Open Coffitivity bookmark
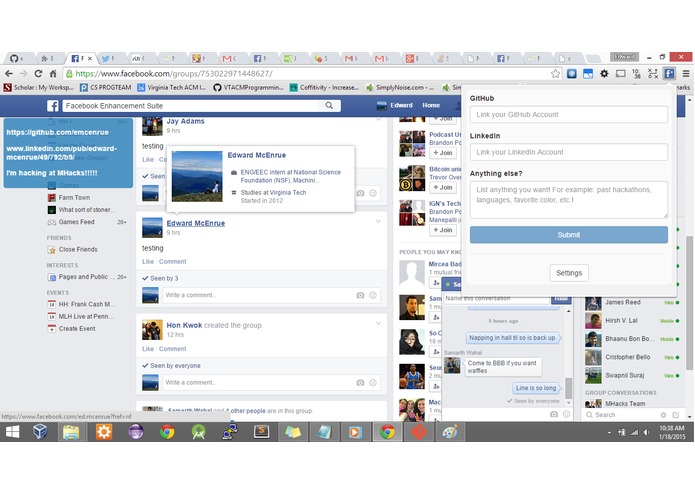695x494 pixels. 324,87
